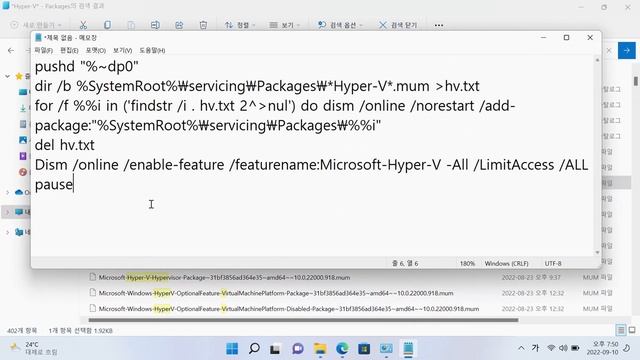Open Chat app on taskbar
Image resolution: width=640 pixels, height=360 pixels.
[298, 349]
